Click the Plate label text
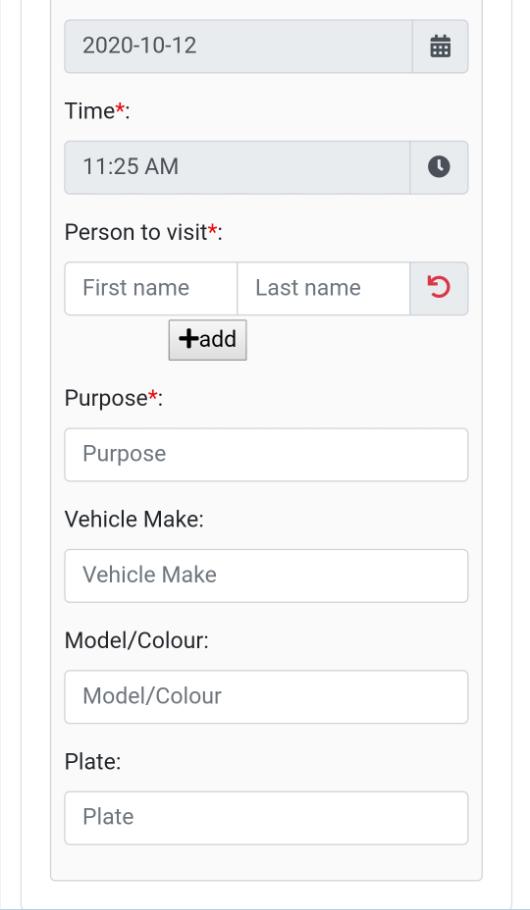 coord(93,761)
